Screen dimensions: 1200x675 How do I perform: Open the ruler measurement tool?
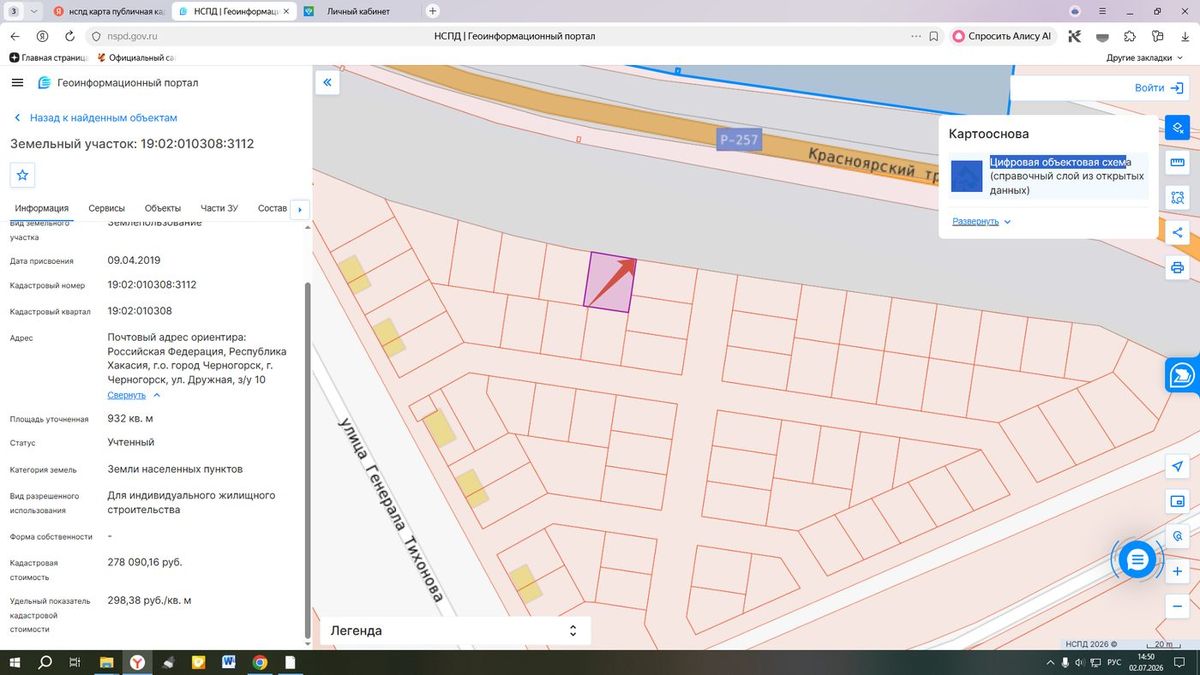[x=1177, y=163]
